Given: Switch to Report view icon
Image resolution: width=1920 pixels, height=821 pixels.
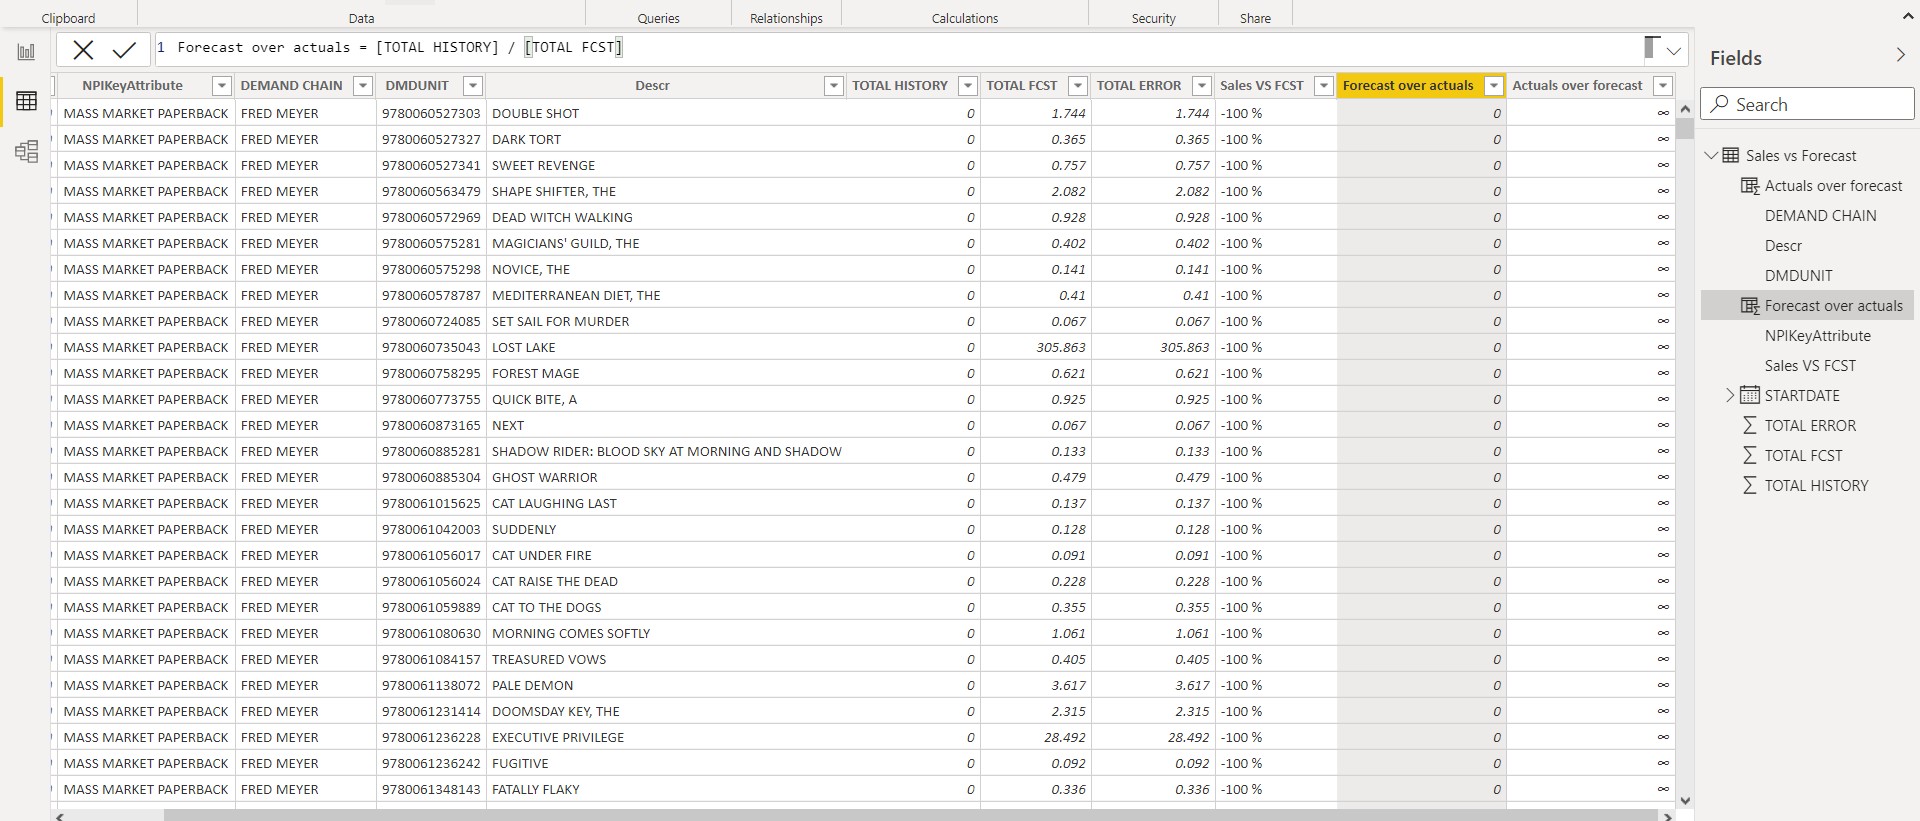Looking at the screenshot, I should [x=26, y=52].
